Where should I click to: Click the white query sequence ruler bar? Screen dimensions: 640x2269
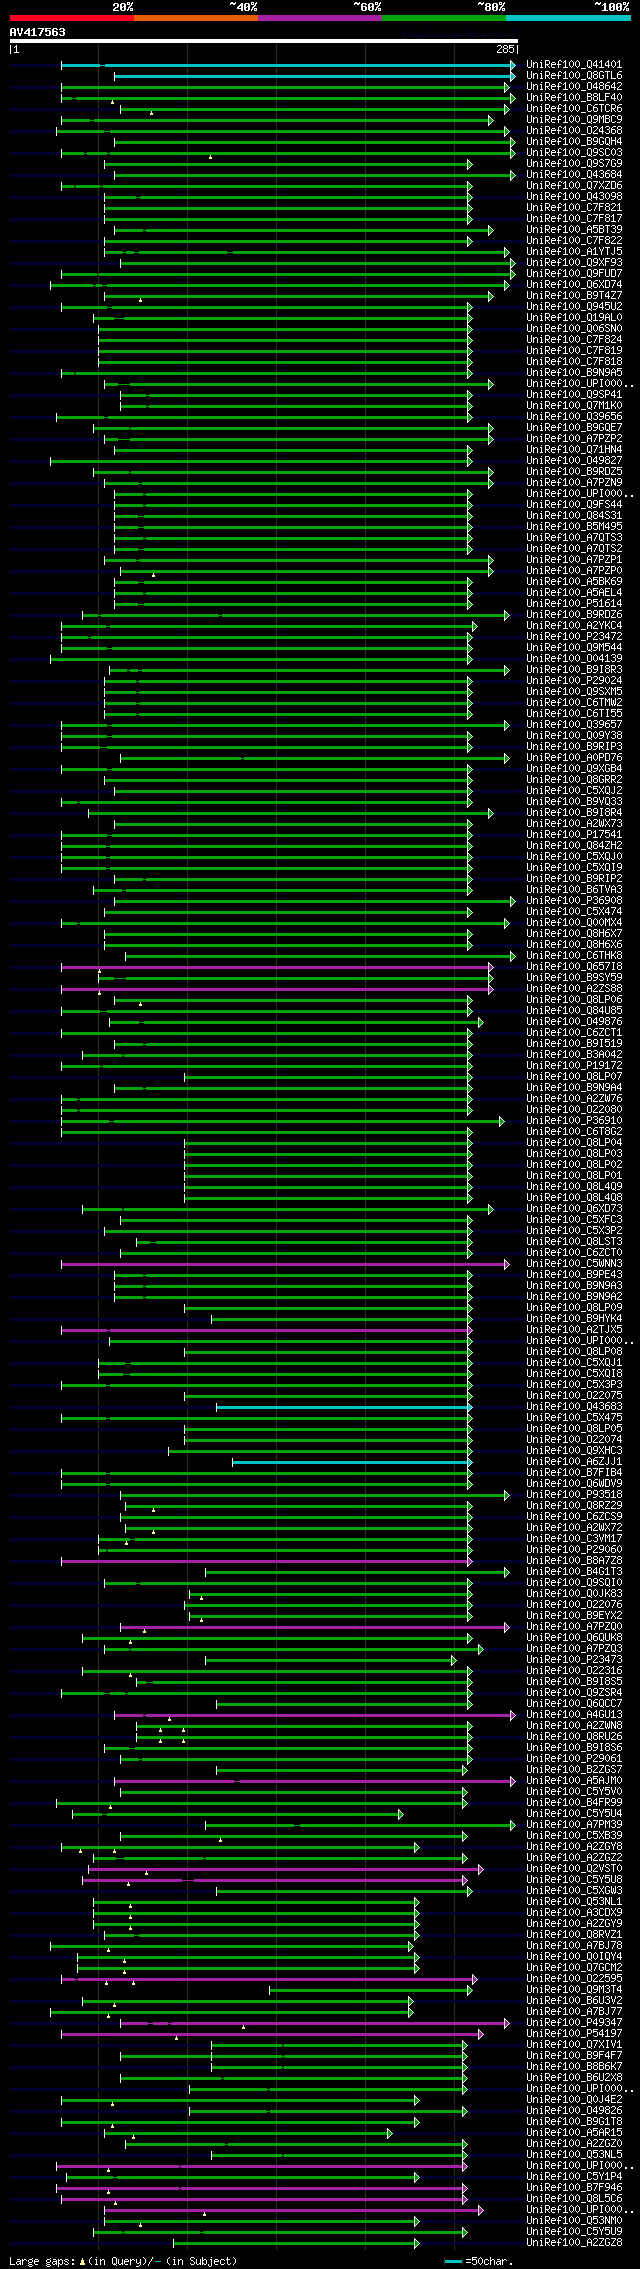(x=264, y=41)
